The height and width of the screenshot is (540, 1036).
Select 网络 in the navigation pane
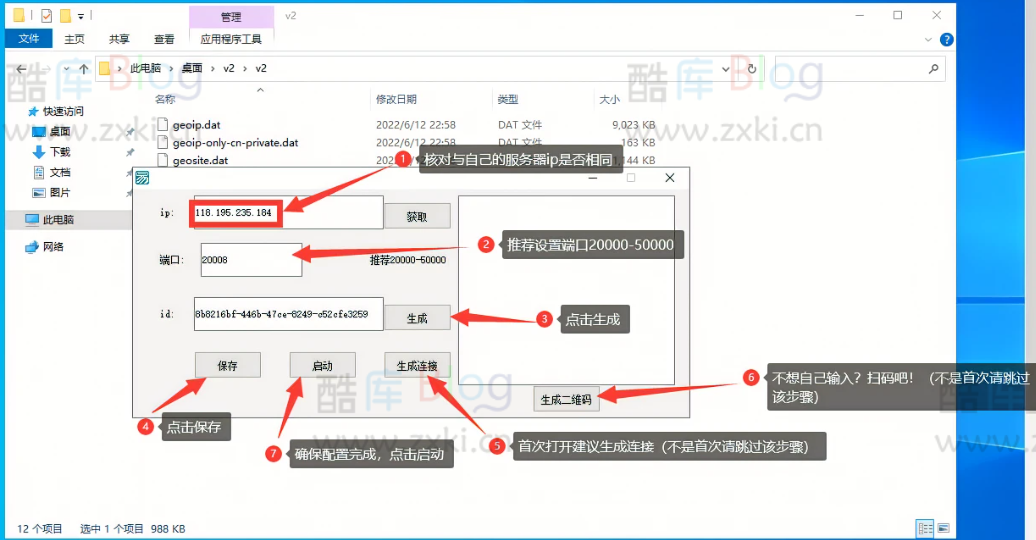click(x=53, y=247)
